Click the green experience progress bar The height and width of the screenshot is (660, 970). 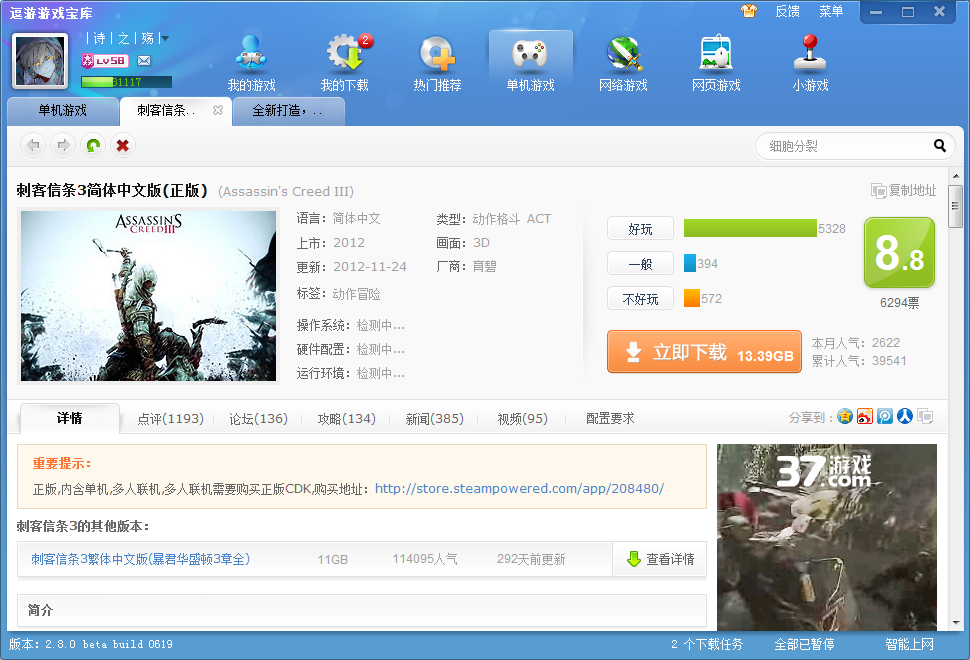(126, 82)
